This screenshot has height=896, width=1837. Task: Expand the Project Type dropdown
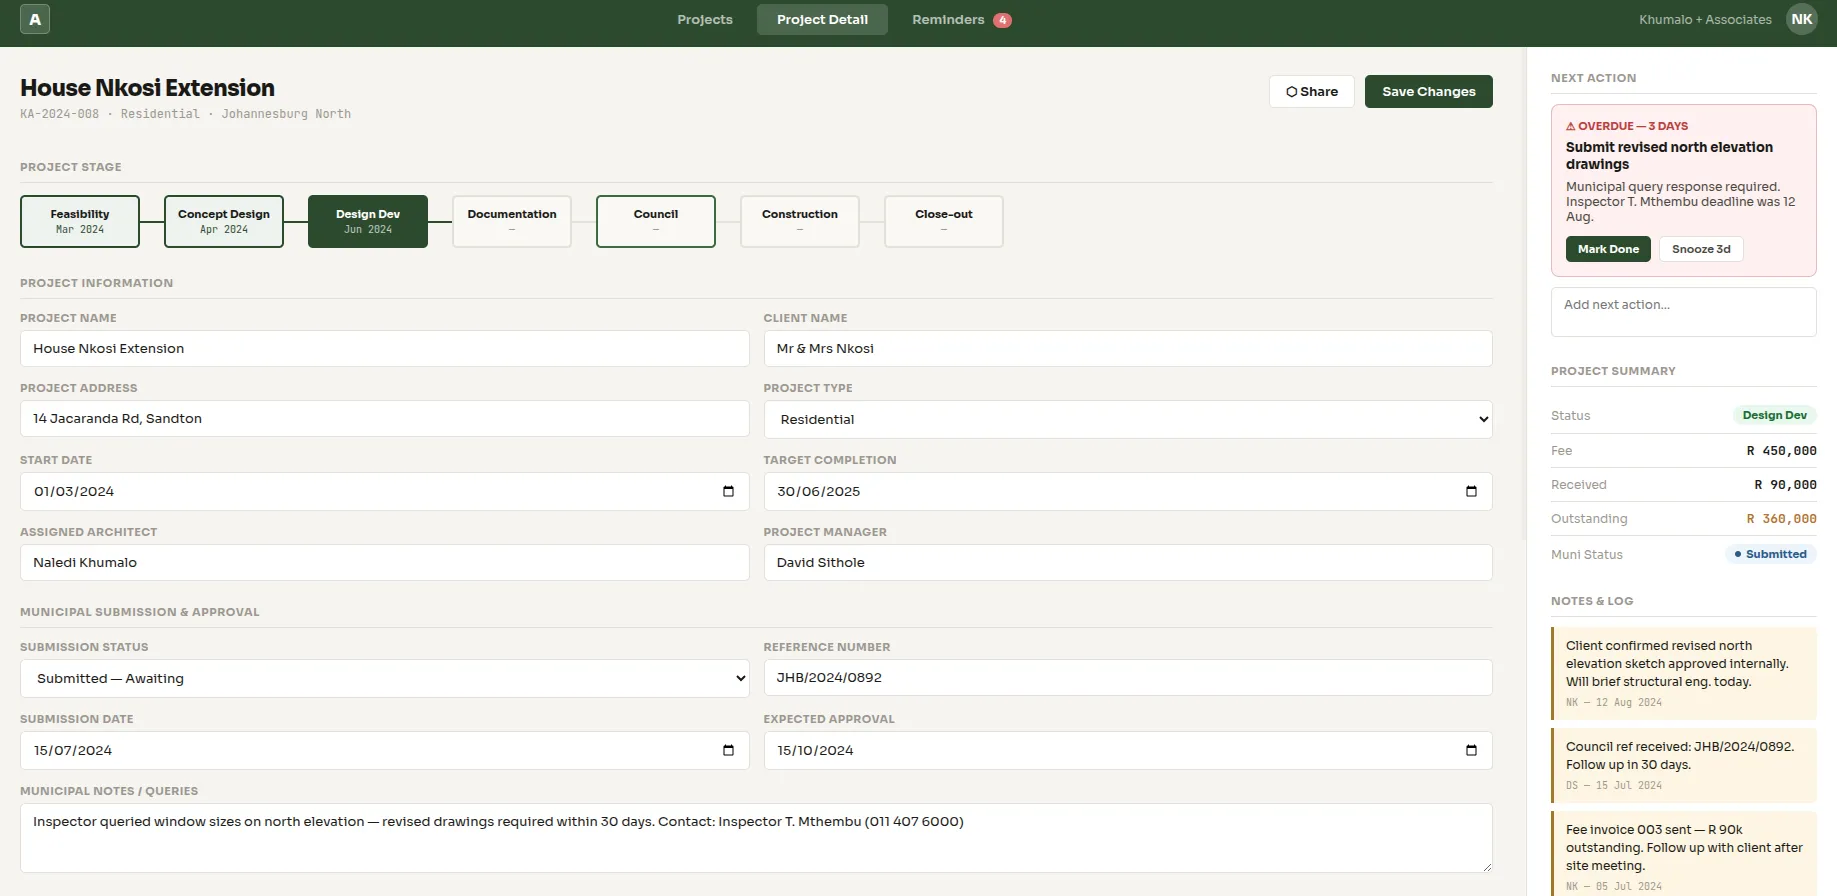pos(1127,419)
